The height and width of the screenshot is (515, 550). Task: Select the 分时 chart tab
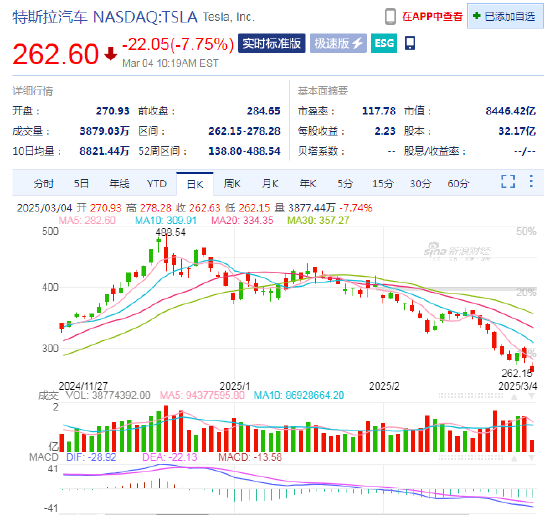click(x=43, y=183)
